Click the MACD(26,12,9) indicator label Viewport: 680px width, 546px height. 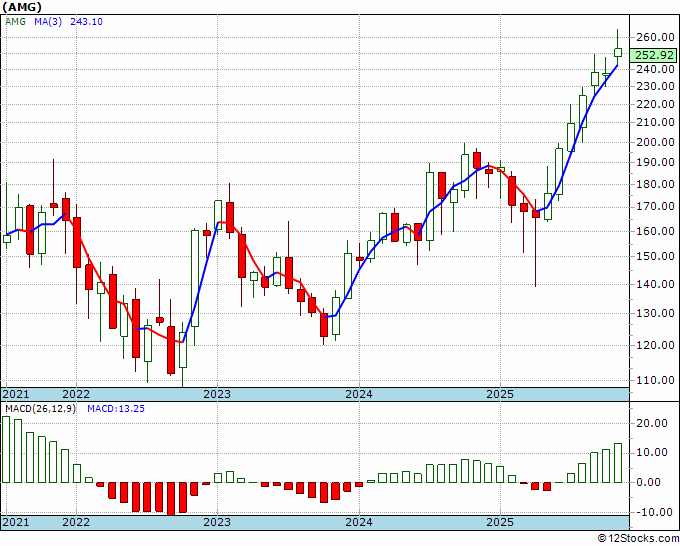click(40, 409)
